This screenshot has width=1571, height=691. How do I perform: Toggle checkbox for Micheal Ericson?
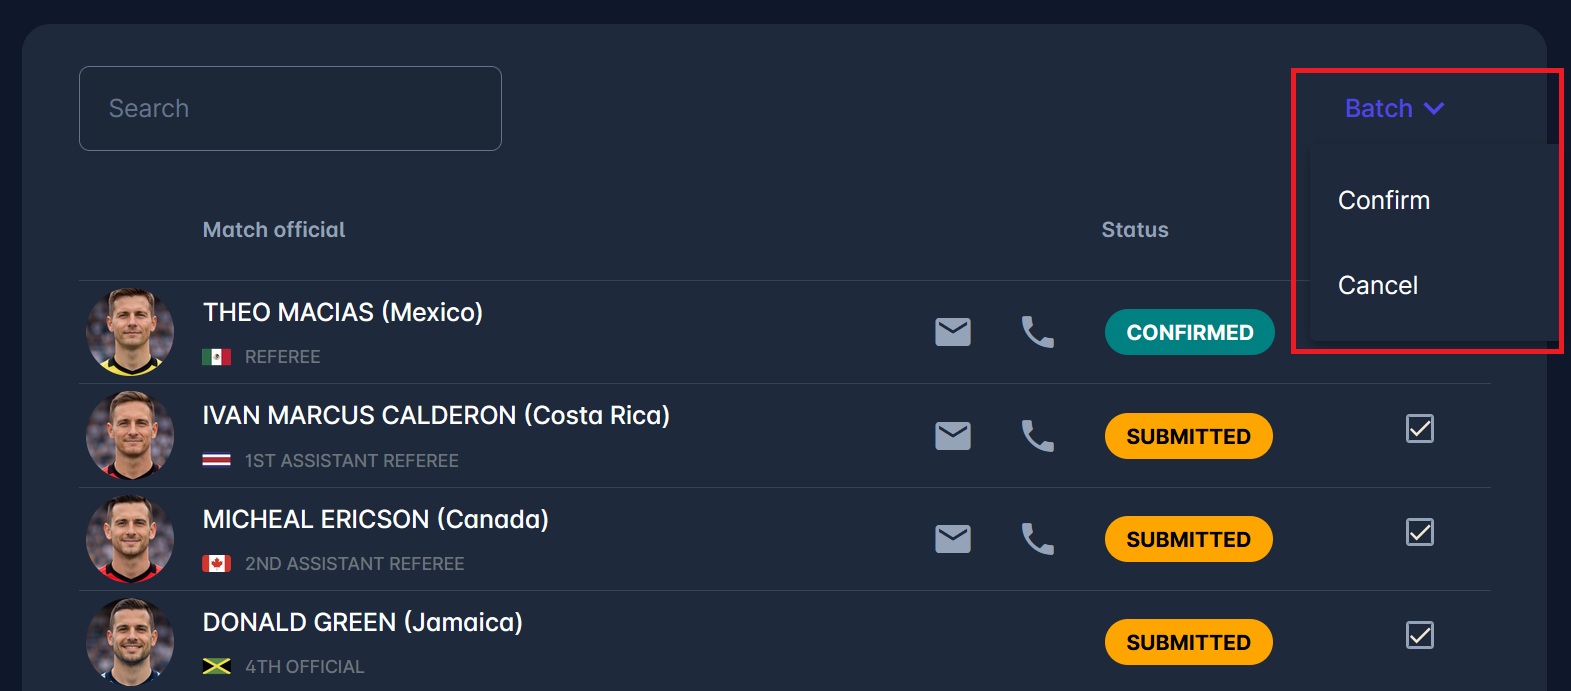pos(1419,532)
